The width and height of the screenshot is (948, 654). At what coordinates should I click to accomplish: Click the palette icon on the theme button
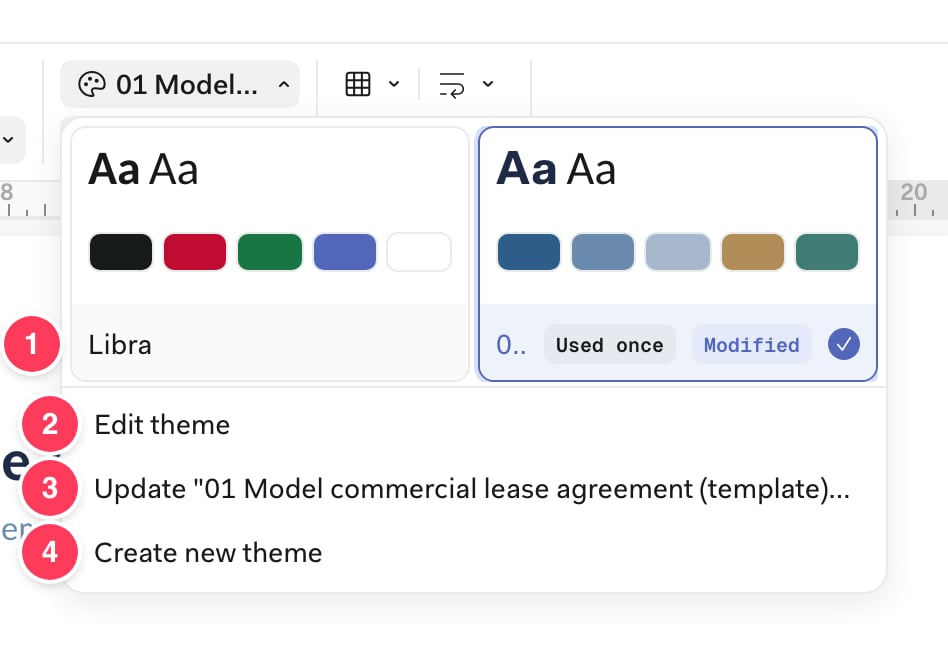pos(92,85)
